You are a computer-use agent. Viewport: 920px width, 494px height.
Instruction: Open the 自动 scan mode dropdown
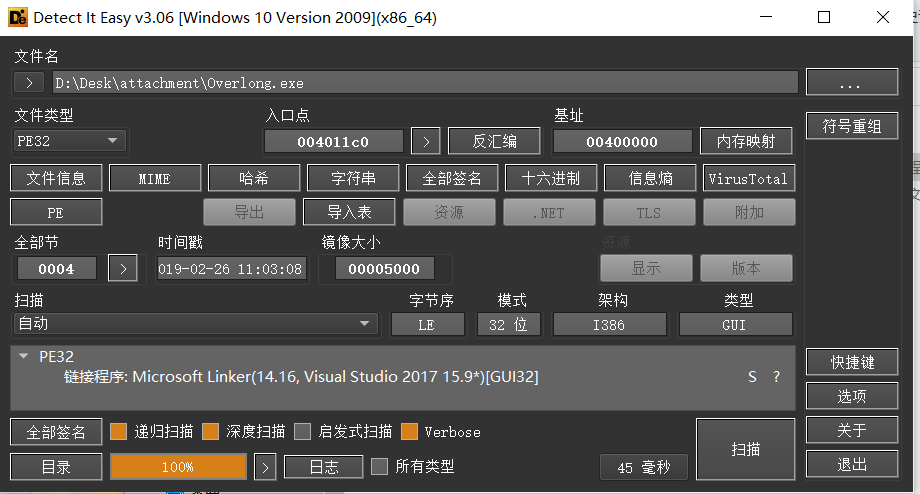(x=194, y=324)
